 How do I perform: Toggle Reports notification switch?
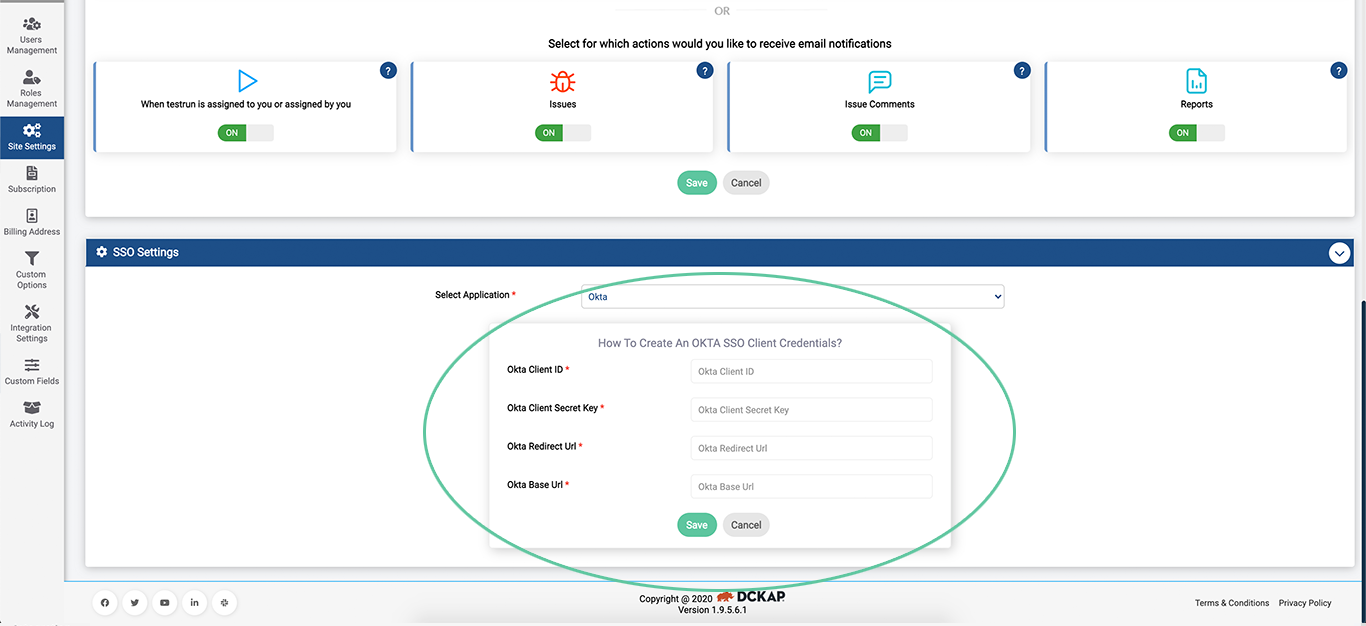pyautogui.click(x=1196, y=133)
